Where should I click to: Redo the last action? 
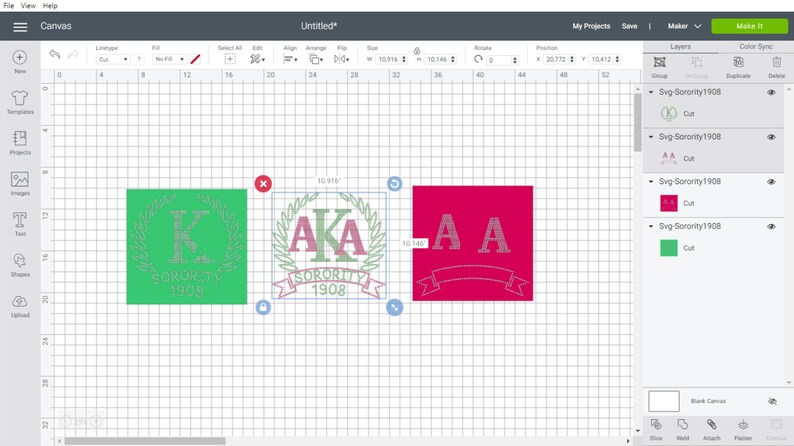73,54
